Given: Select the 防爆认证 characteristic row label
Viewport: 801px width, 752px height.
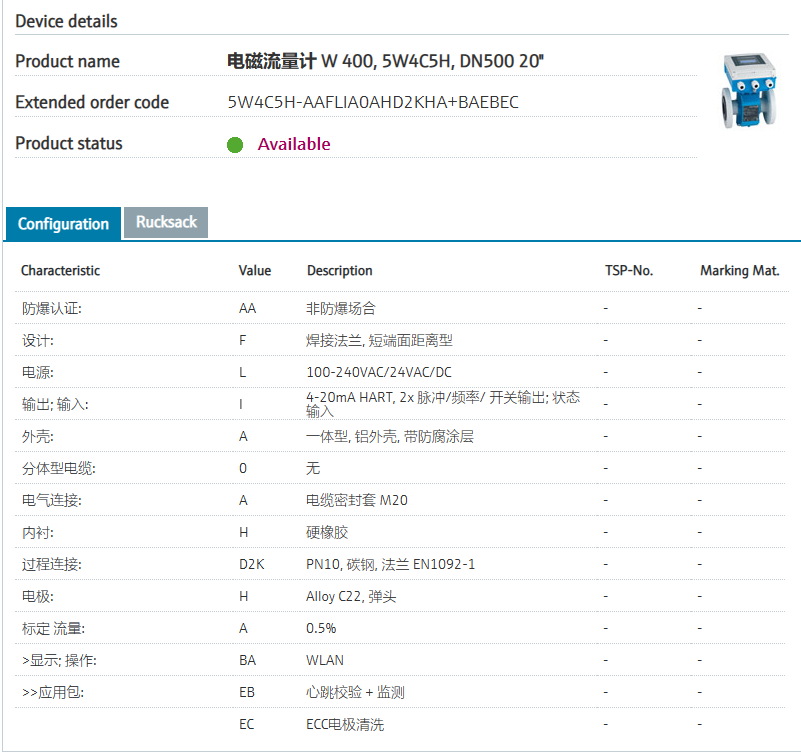Looking at the screenshot, I should tap(51, 309).
